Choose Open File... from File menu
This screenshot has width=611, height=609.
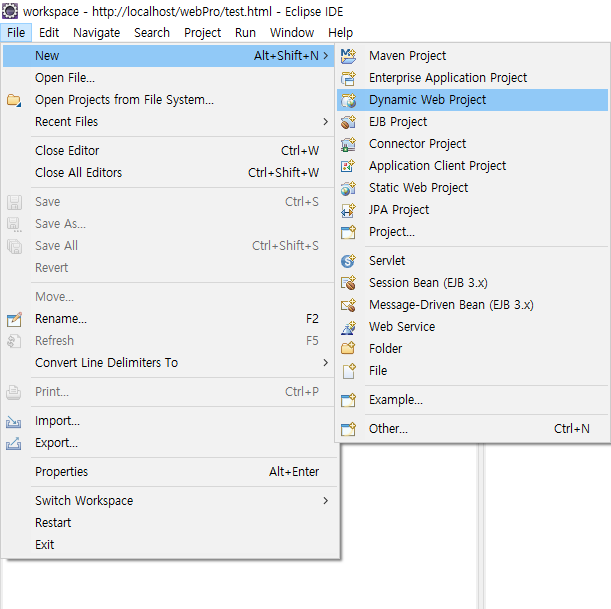click(x=169, y=78)
